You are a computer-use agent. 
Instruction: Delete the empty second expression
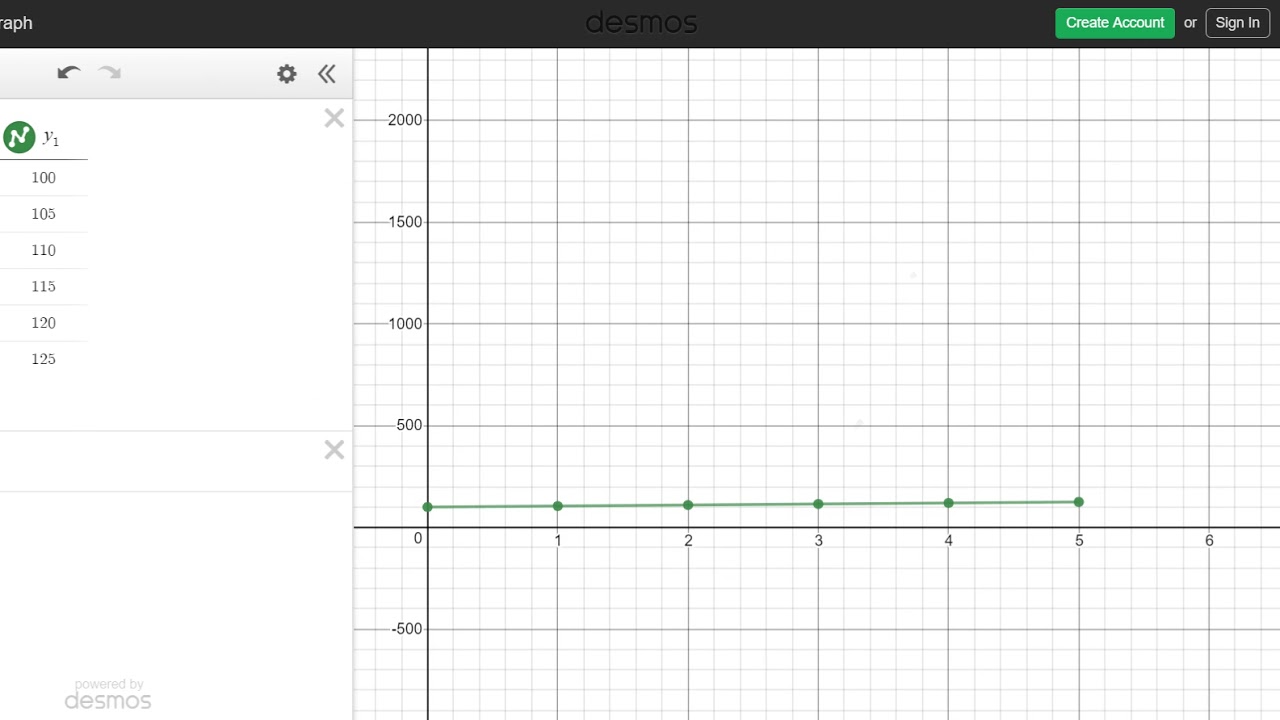334,450
